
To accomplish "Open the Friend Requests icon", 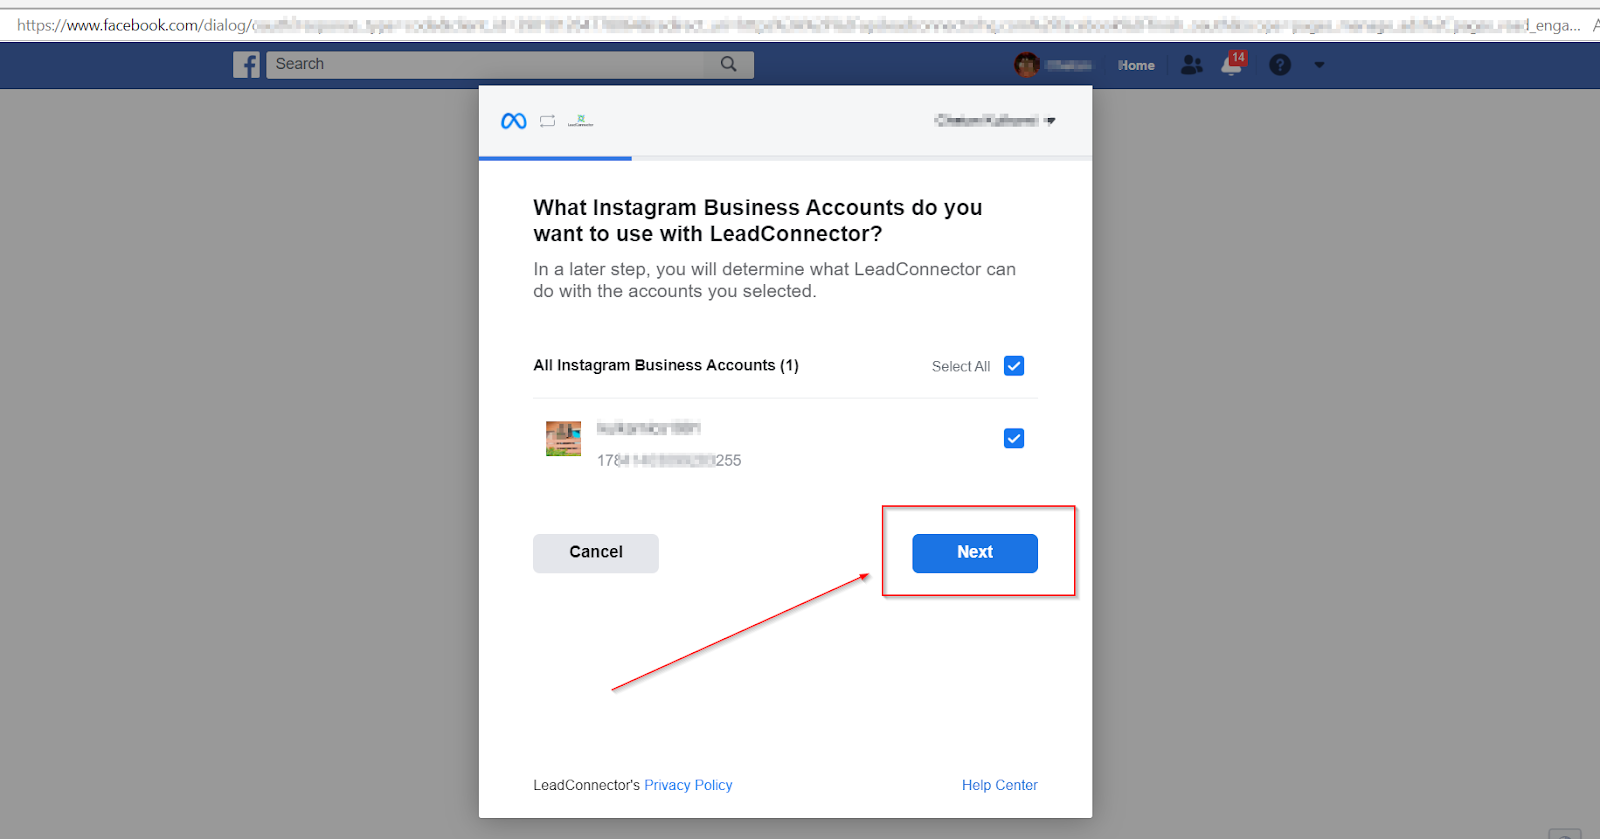I will pyautogui.click(x=1191, y=65).
